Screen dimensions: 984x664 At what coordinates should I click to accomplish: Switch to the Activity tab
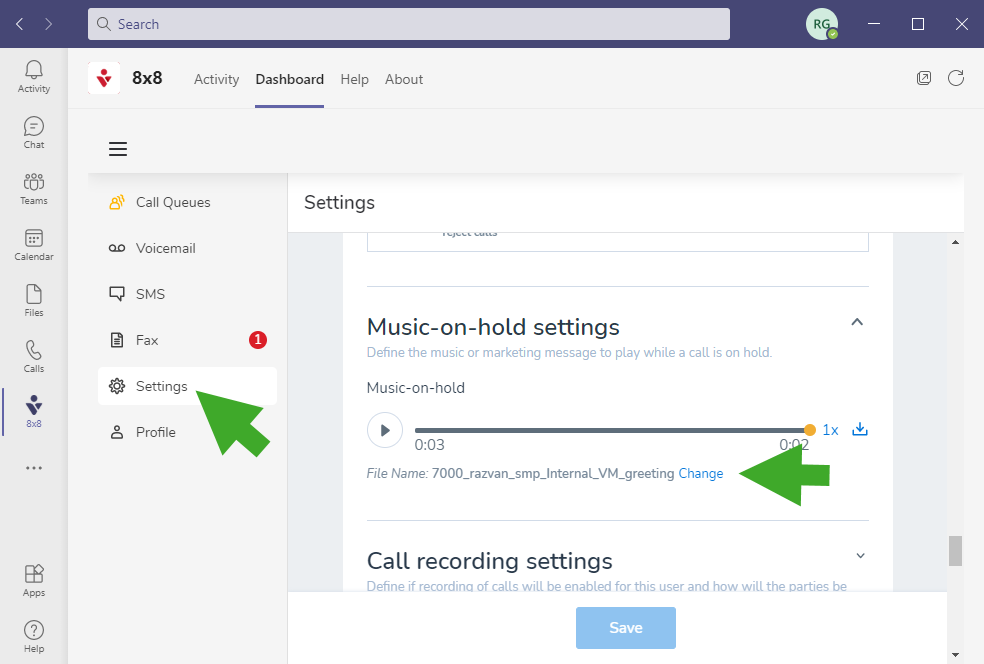(216, 79)
